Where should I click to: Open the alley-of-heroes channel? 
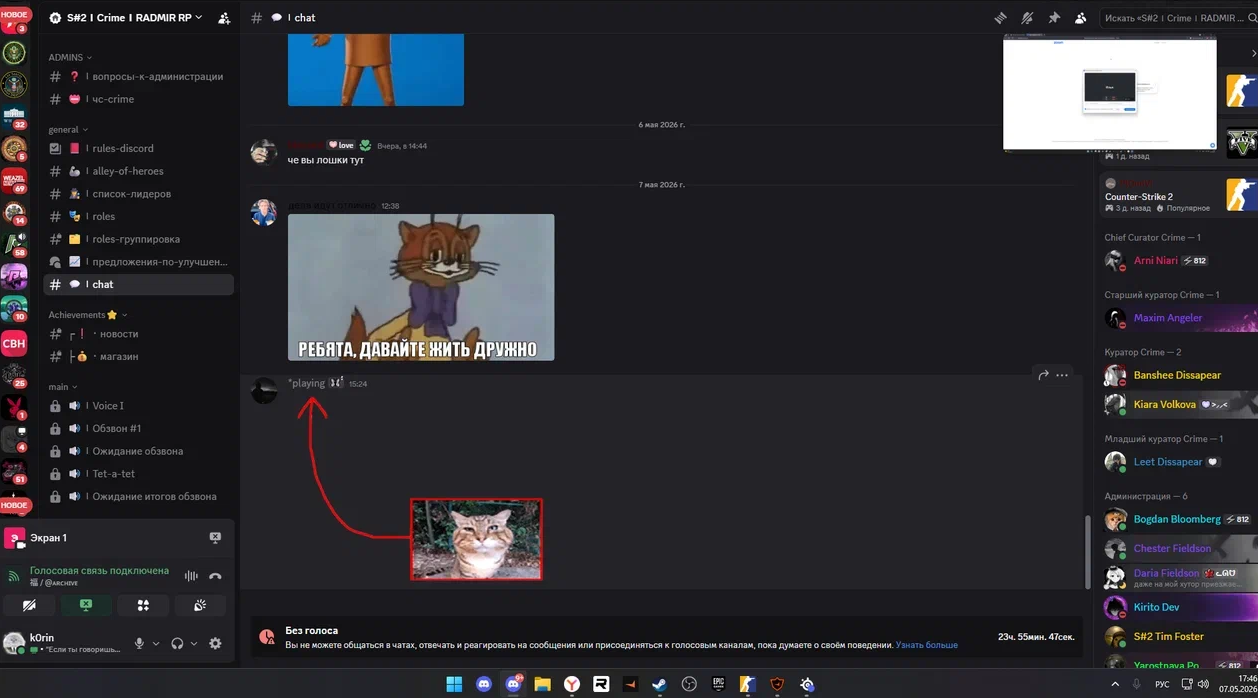pos(139,171)
